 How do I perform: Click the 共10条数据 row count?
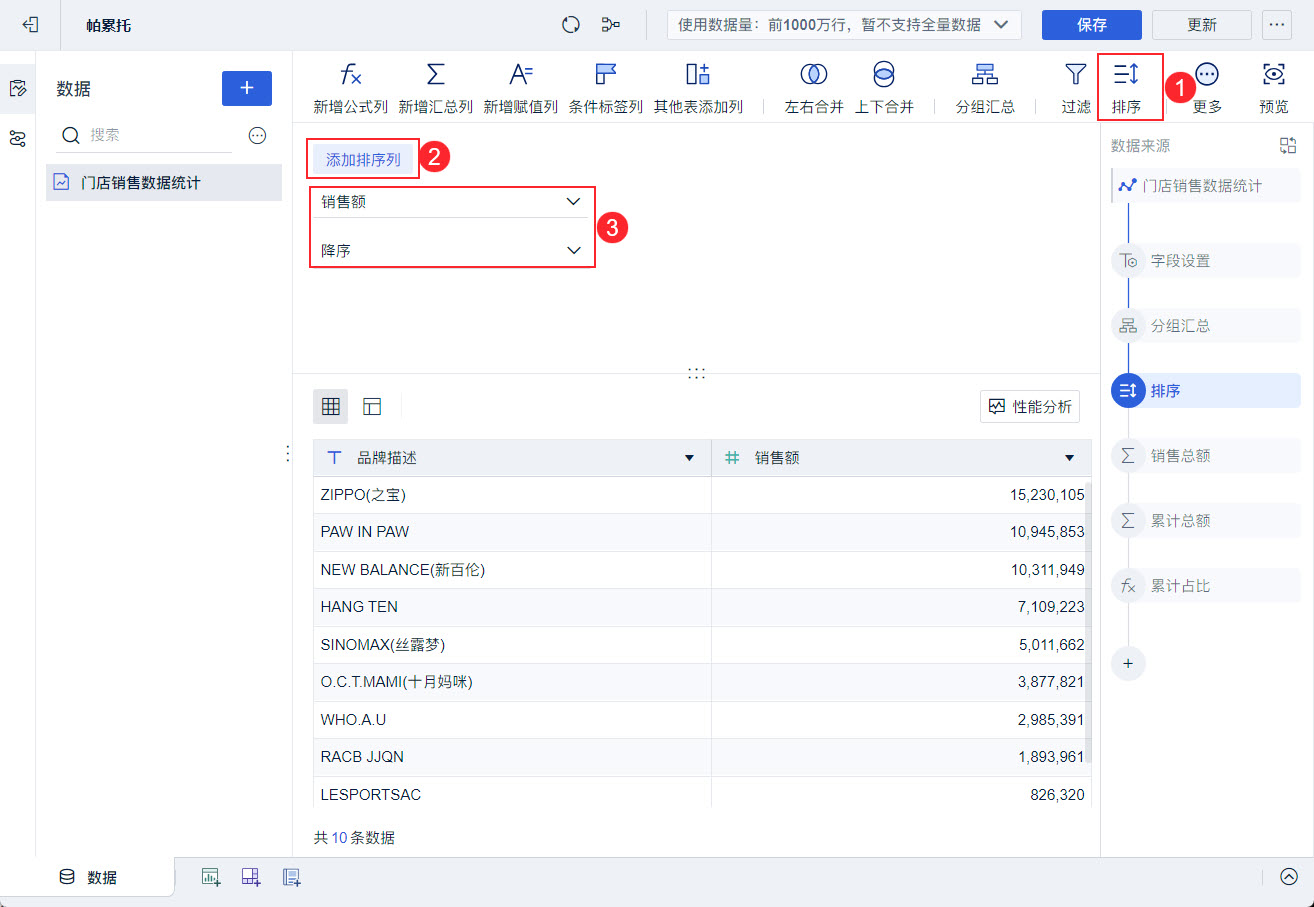[354, 838]
